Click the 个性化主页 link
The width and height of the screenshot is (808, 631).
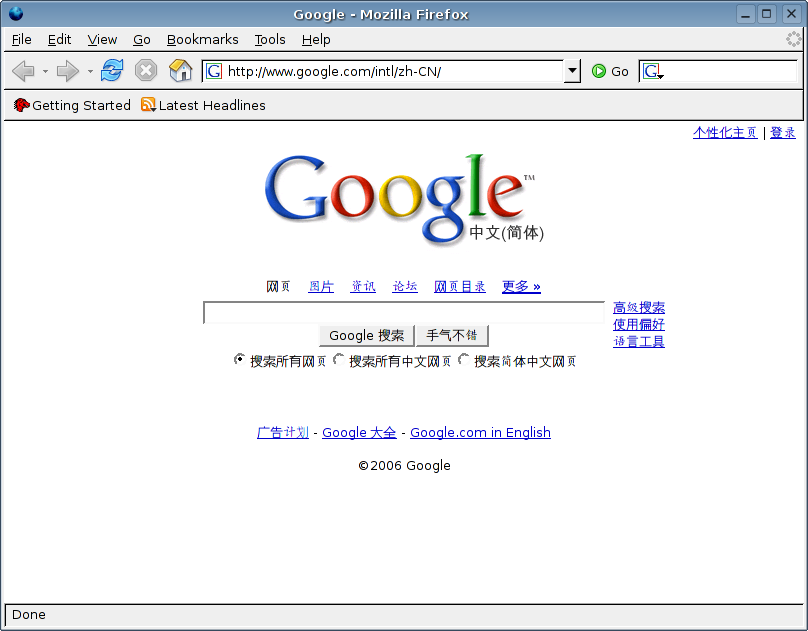[725, 133]
